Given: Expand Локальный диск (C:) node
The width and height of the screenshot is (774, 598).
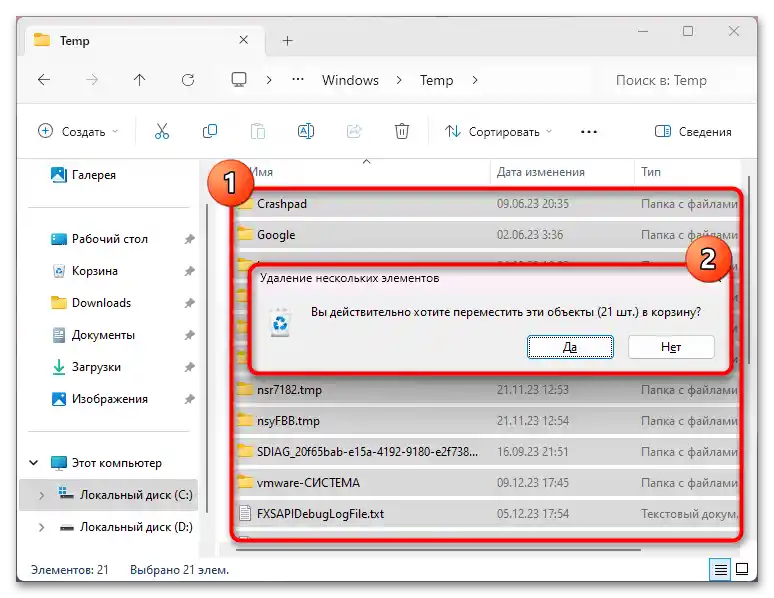Looking at the screenshot, I should (41, 495).
